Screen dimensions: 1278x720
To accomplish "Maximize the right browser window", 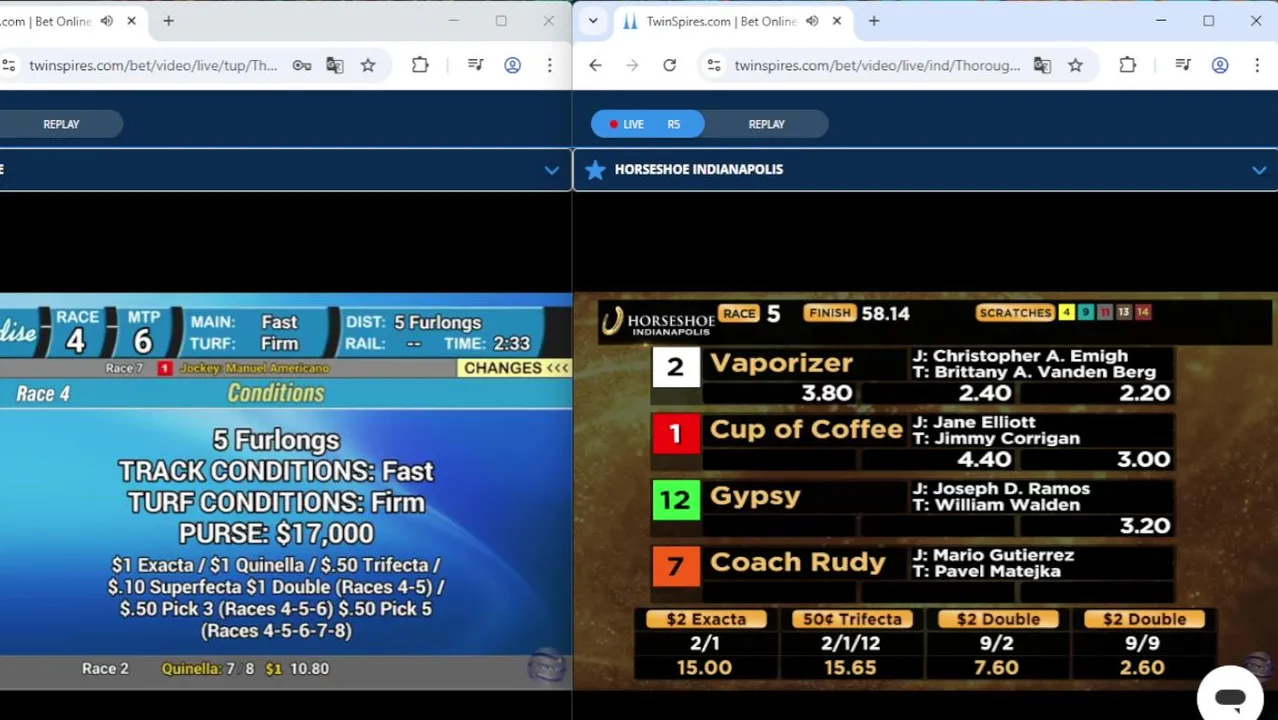I will pyautogui.click(x=1208, y=21).
